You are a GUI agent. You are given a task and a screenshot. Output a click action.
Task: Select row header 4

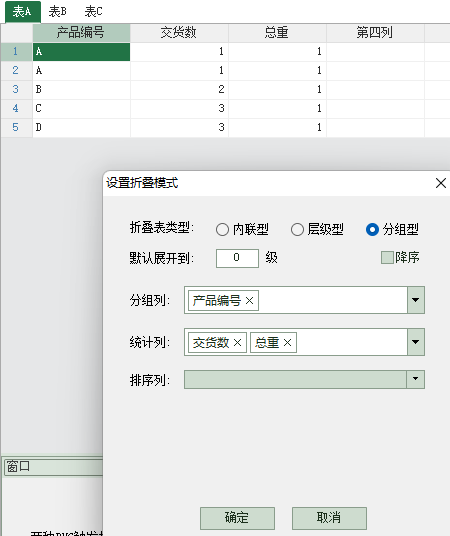(16, 109)
